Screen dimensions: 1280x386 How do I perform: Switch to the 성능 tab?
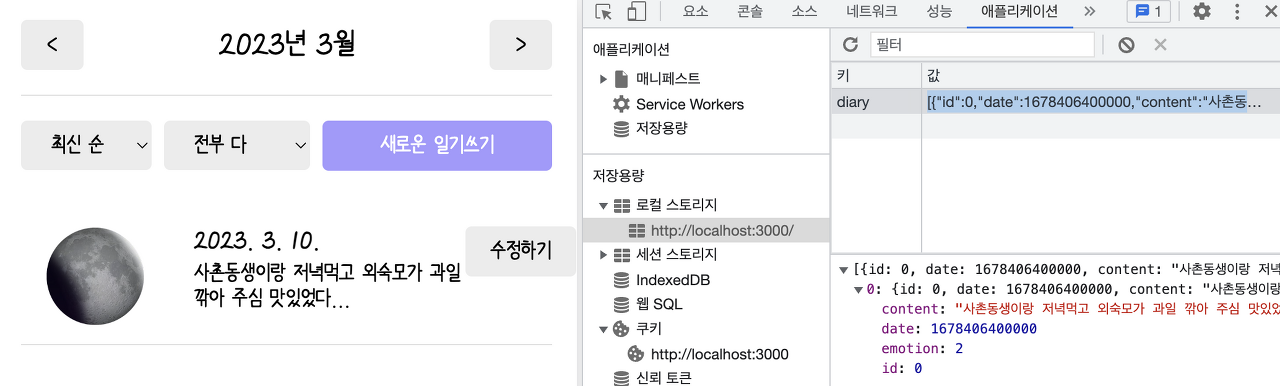coord(939,12)
